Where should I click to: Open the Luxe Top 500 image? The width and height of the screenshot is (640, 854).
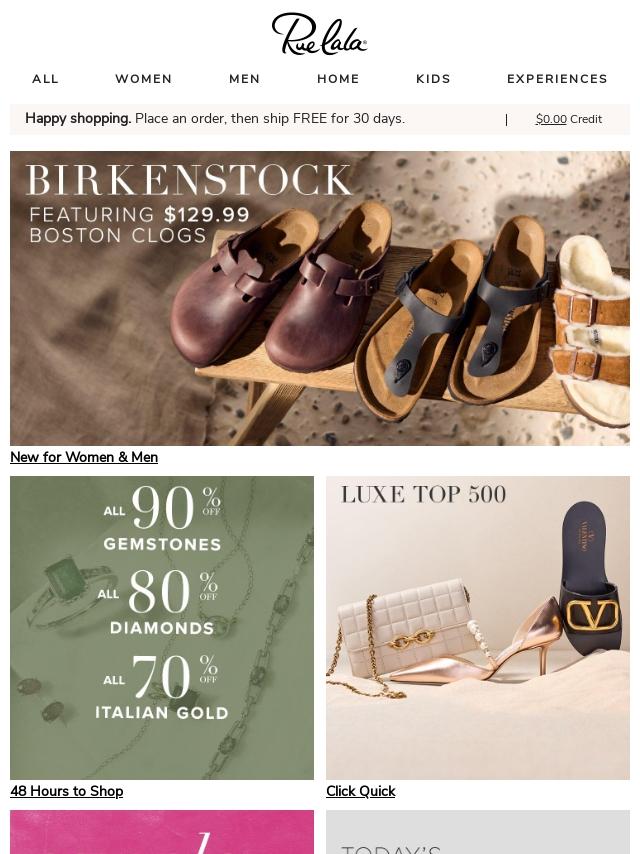(x=478, y=627)
